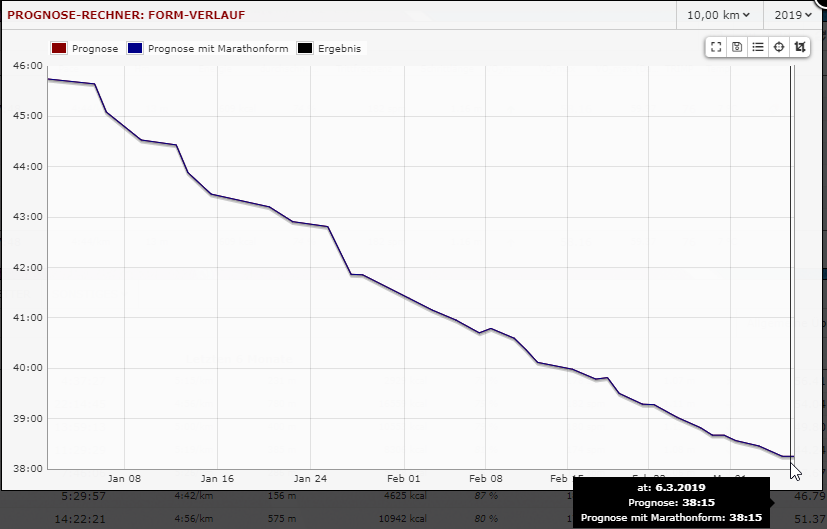
Task: Toggle the Ergebnis series in legend
Action: (x=339, y=48)
